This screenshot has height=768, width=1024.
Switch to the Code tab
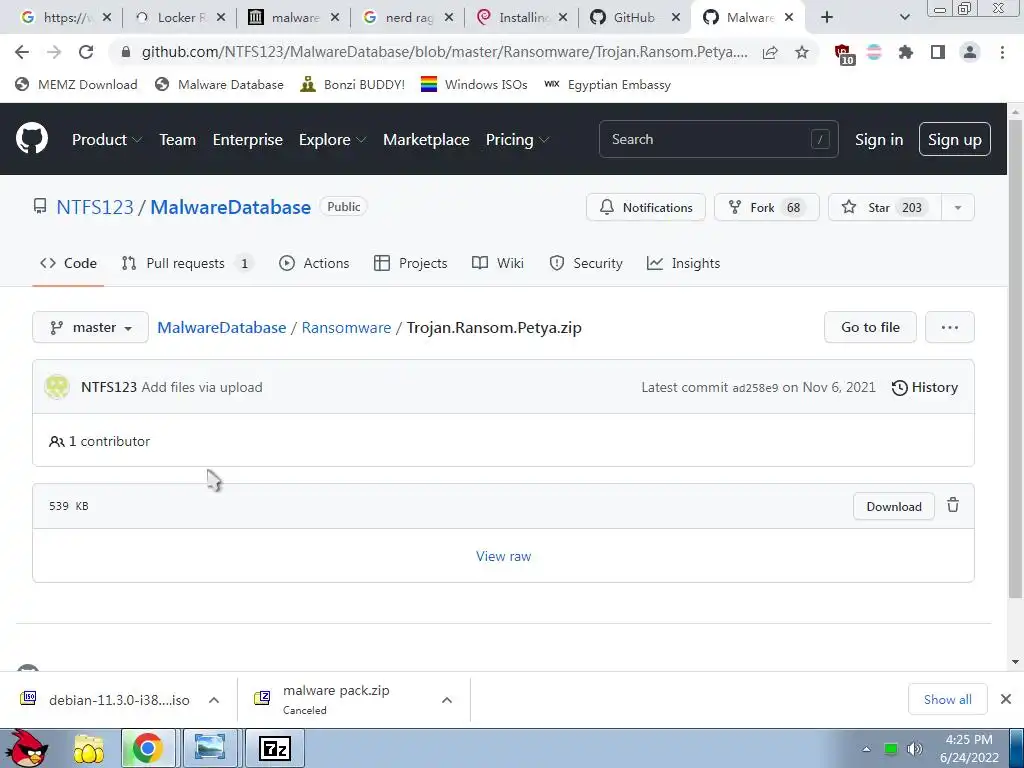point(68,263)
